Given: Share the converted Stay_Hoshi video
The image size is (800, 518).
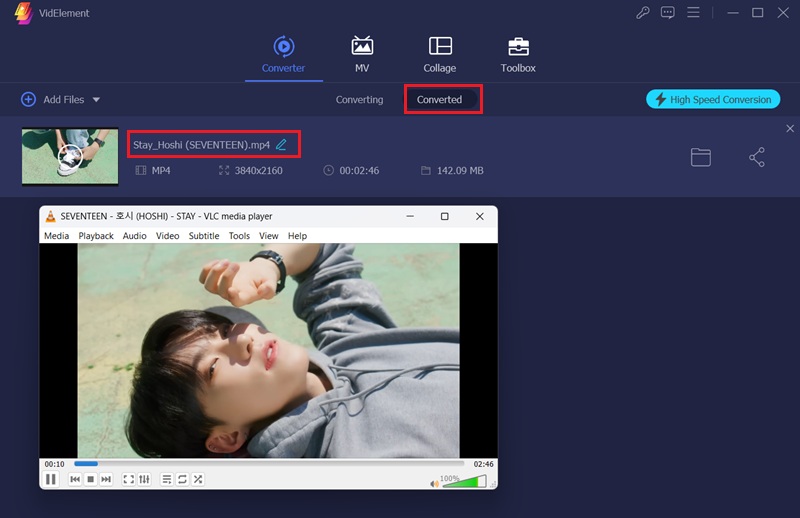Looking at the screenshot, I should (757, 157).
